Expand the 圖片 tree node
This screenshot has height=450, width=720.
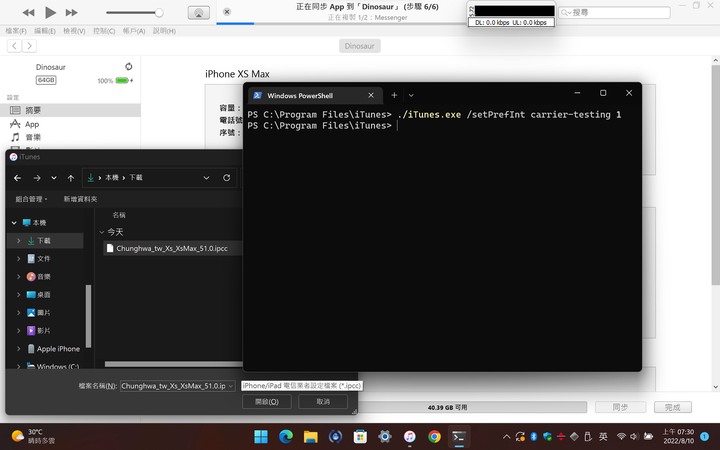[18, 313]
